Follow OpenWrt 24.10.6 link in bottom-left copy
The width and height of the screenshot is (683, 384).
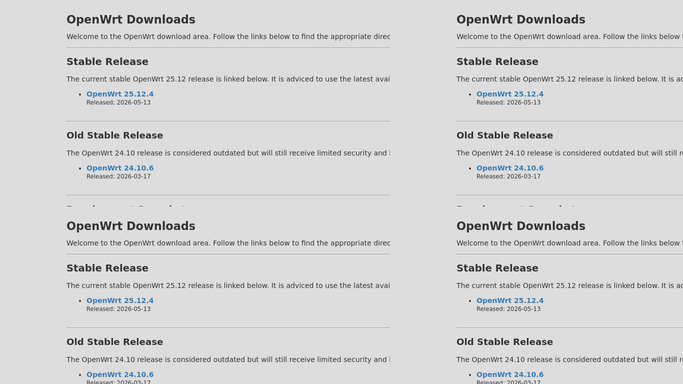click(120, 374)
